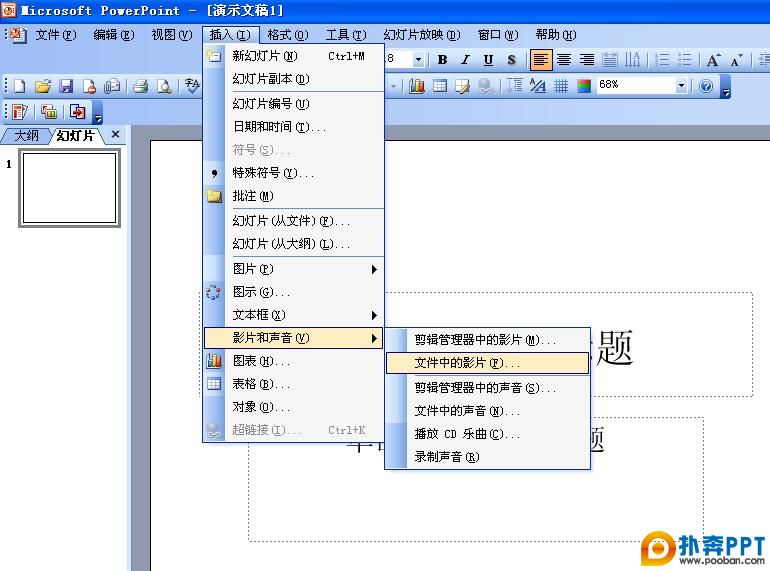Click the Color/Grayscale icon
The image size is (770, 571).
click(584, 86)
